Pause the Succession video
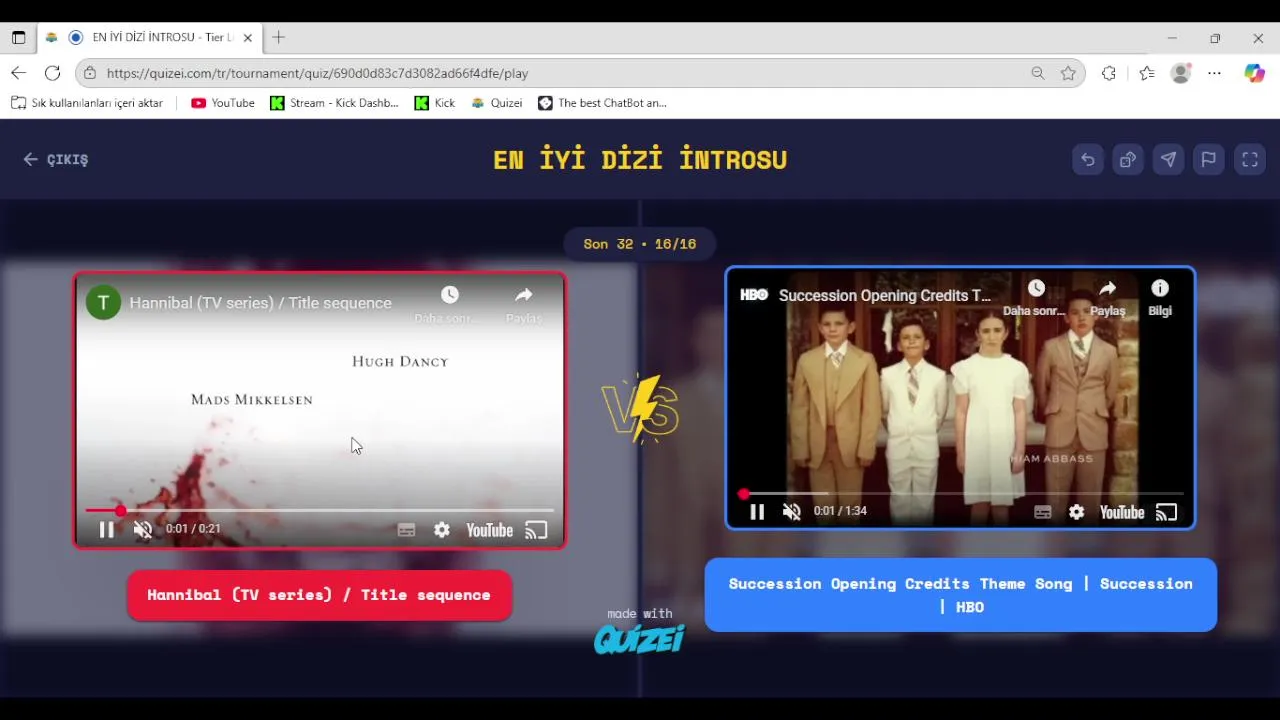 [757, 512]
